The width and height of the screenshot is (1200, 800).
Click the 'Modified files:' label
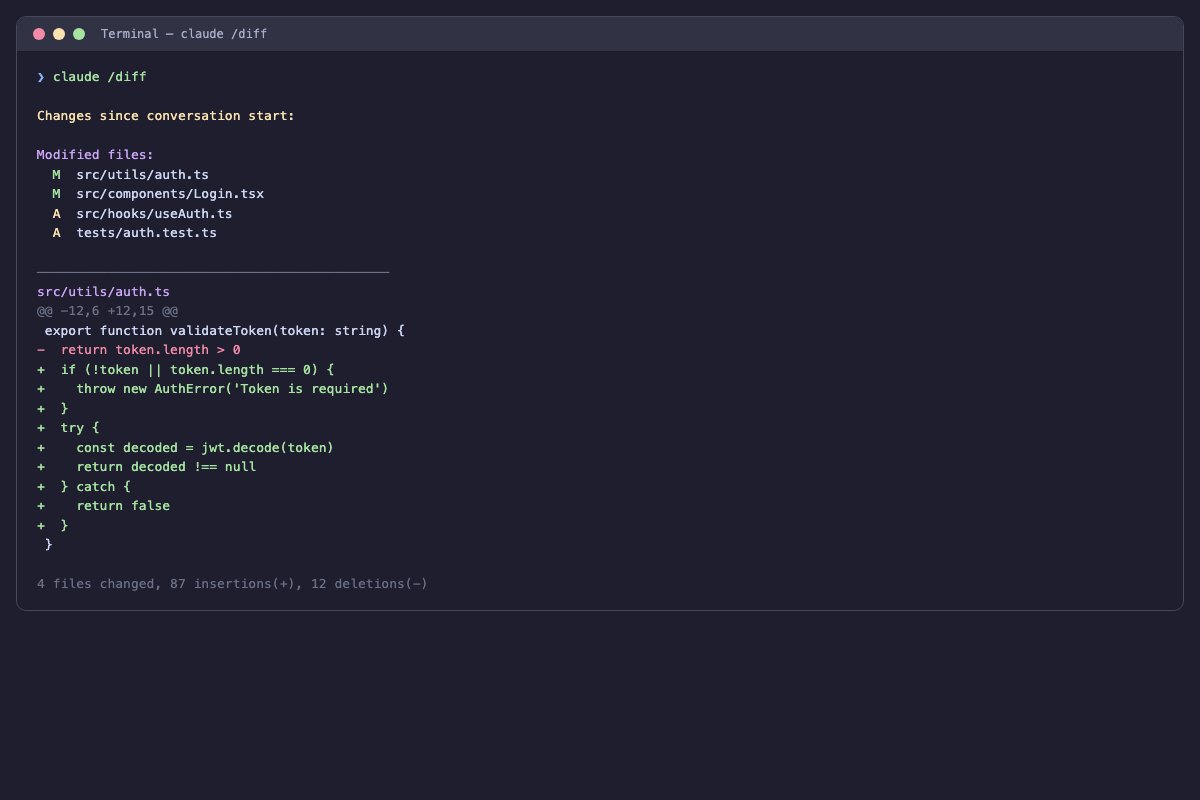pyautogui.click(x=96, y=155)
